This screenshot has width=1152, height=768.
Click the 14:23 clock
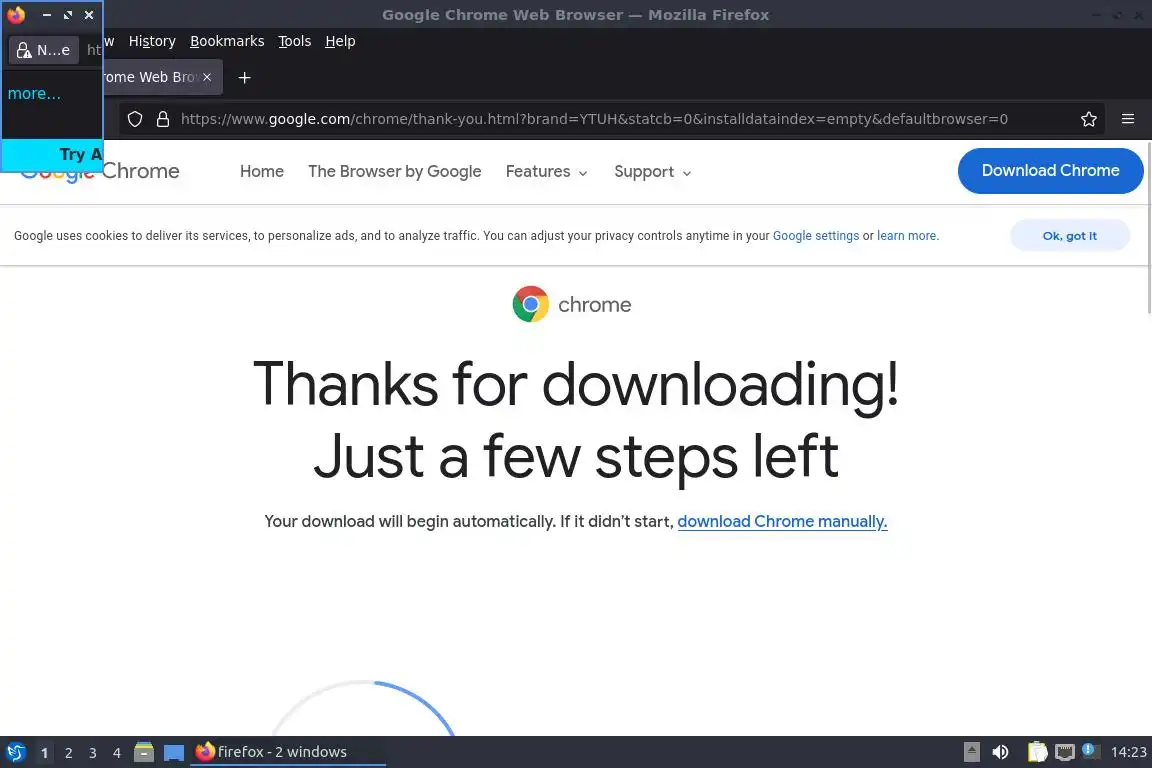tap(1128, 752)
